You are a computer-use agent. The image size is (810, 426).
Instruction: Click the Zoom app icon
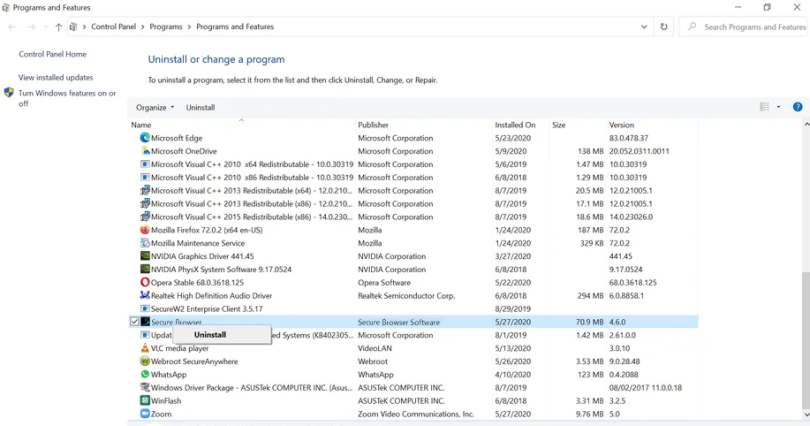coord(145,414)
